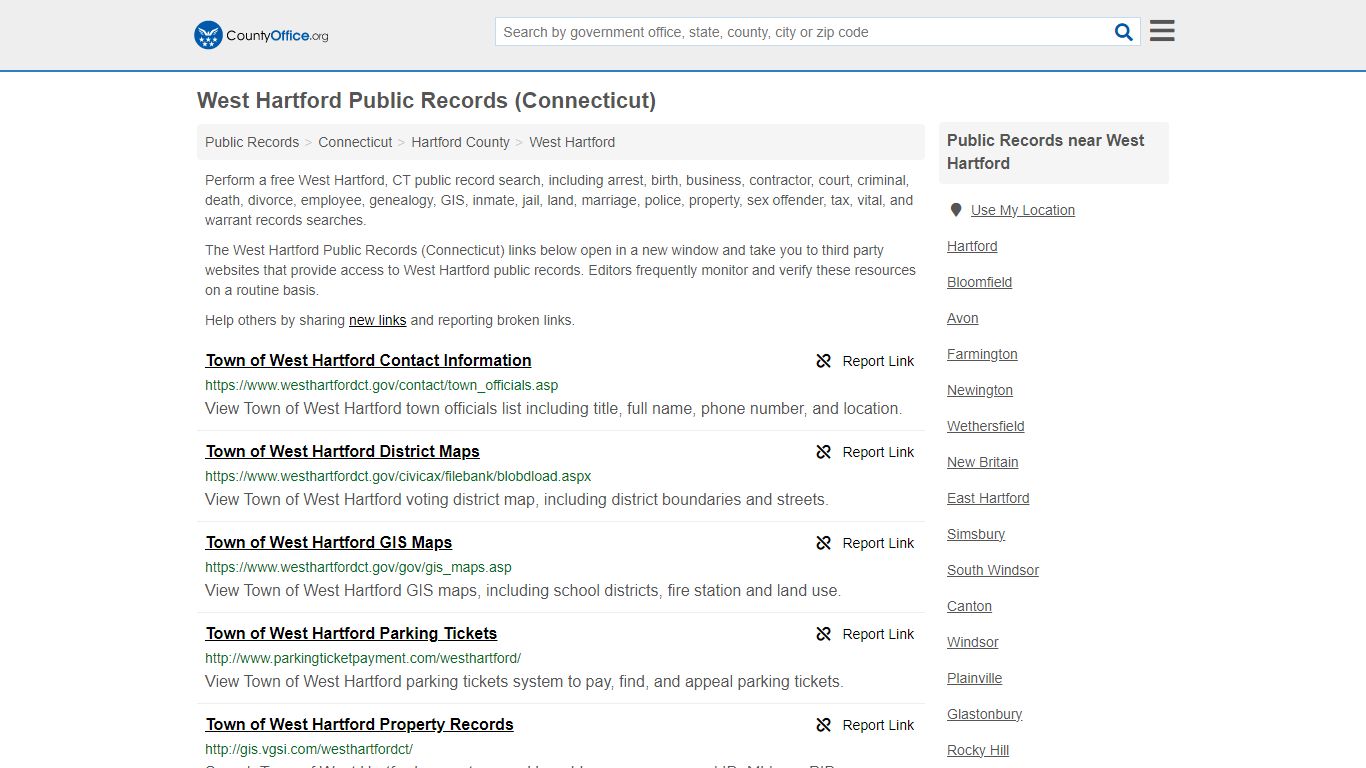Viewport: 1366px width, 768px height.
Task: Click the magnifying glass search icon
Action: [x=1124, y=32]
